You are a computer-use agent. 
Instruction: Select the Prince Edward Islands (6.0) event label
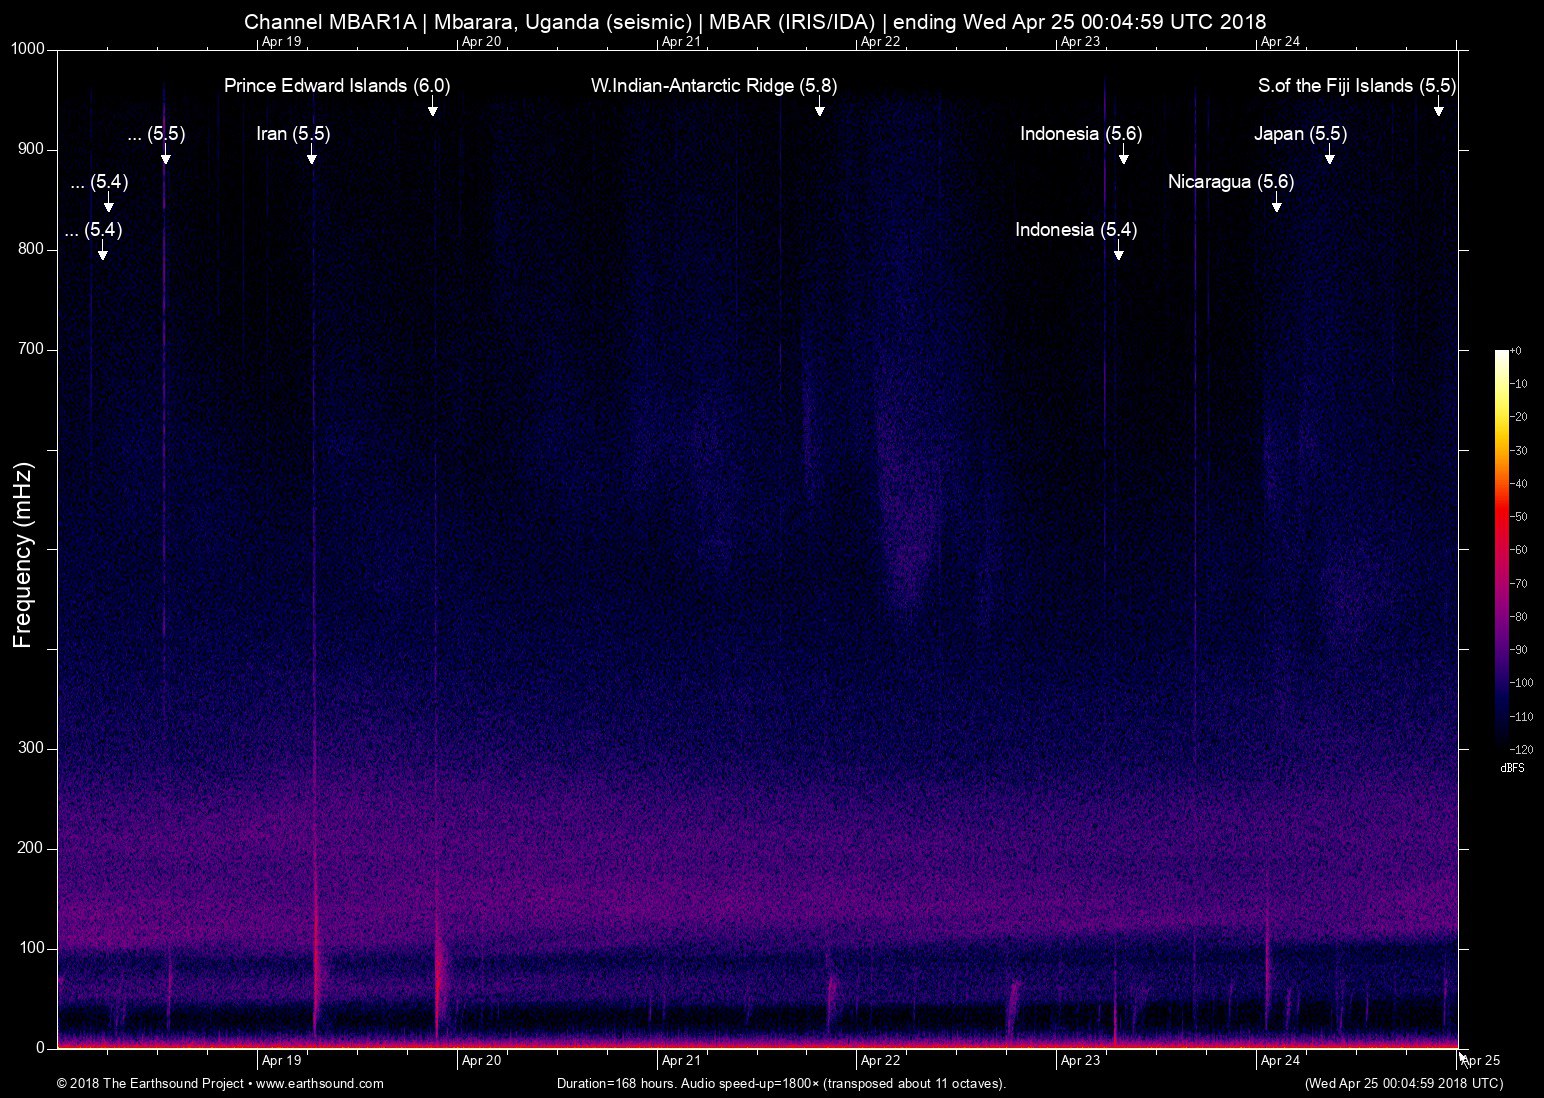point(337,86)
